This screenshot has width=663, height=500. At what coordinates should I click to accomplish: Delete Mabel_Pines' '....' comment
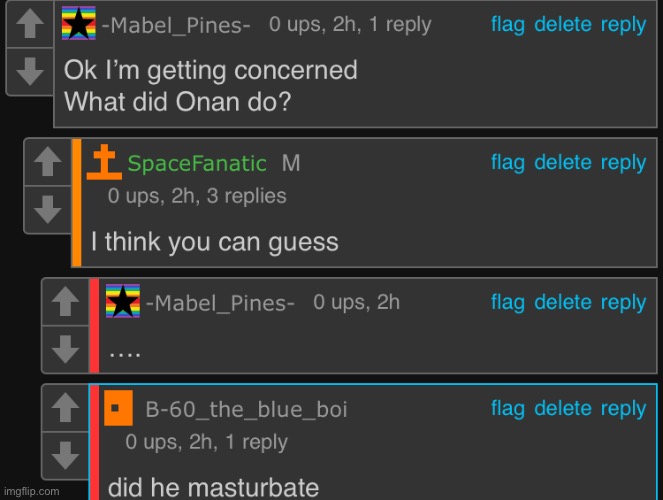(563, 302)
